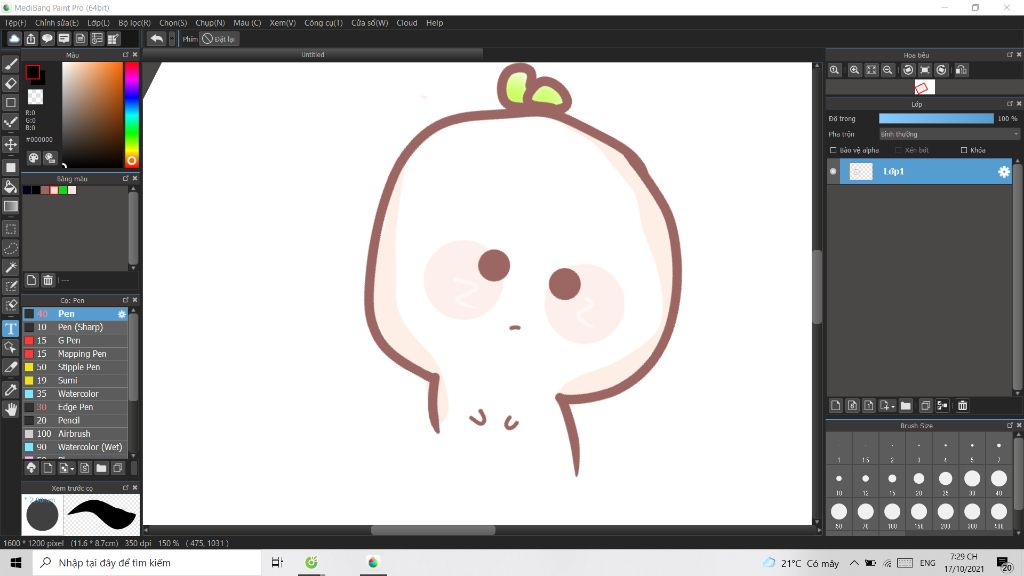This screenshot has height=576, width=1024.
Task: Open notification center on taskbar
Action: (x=1004, y=563)
